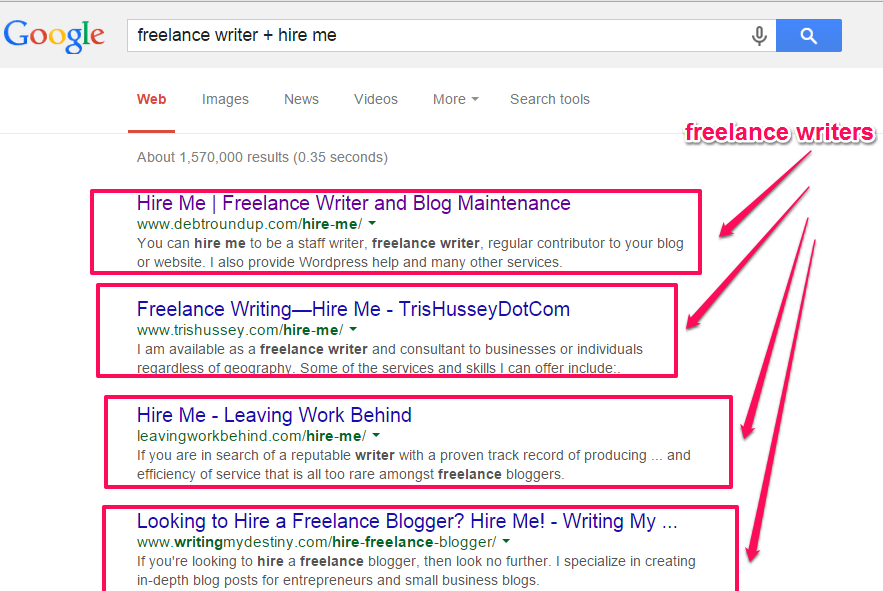Expand arrow beside leavingworkbehind.com URL
Image resolution: width=883 pixels, height=591 pixels.
[376, 436]
